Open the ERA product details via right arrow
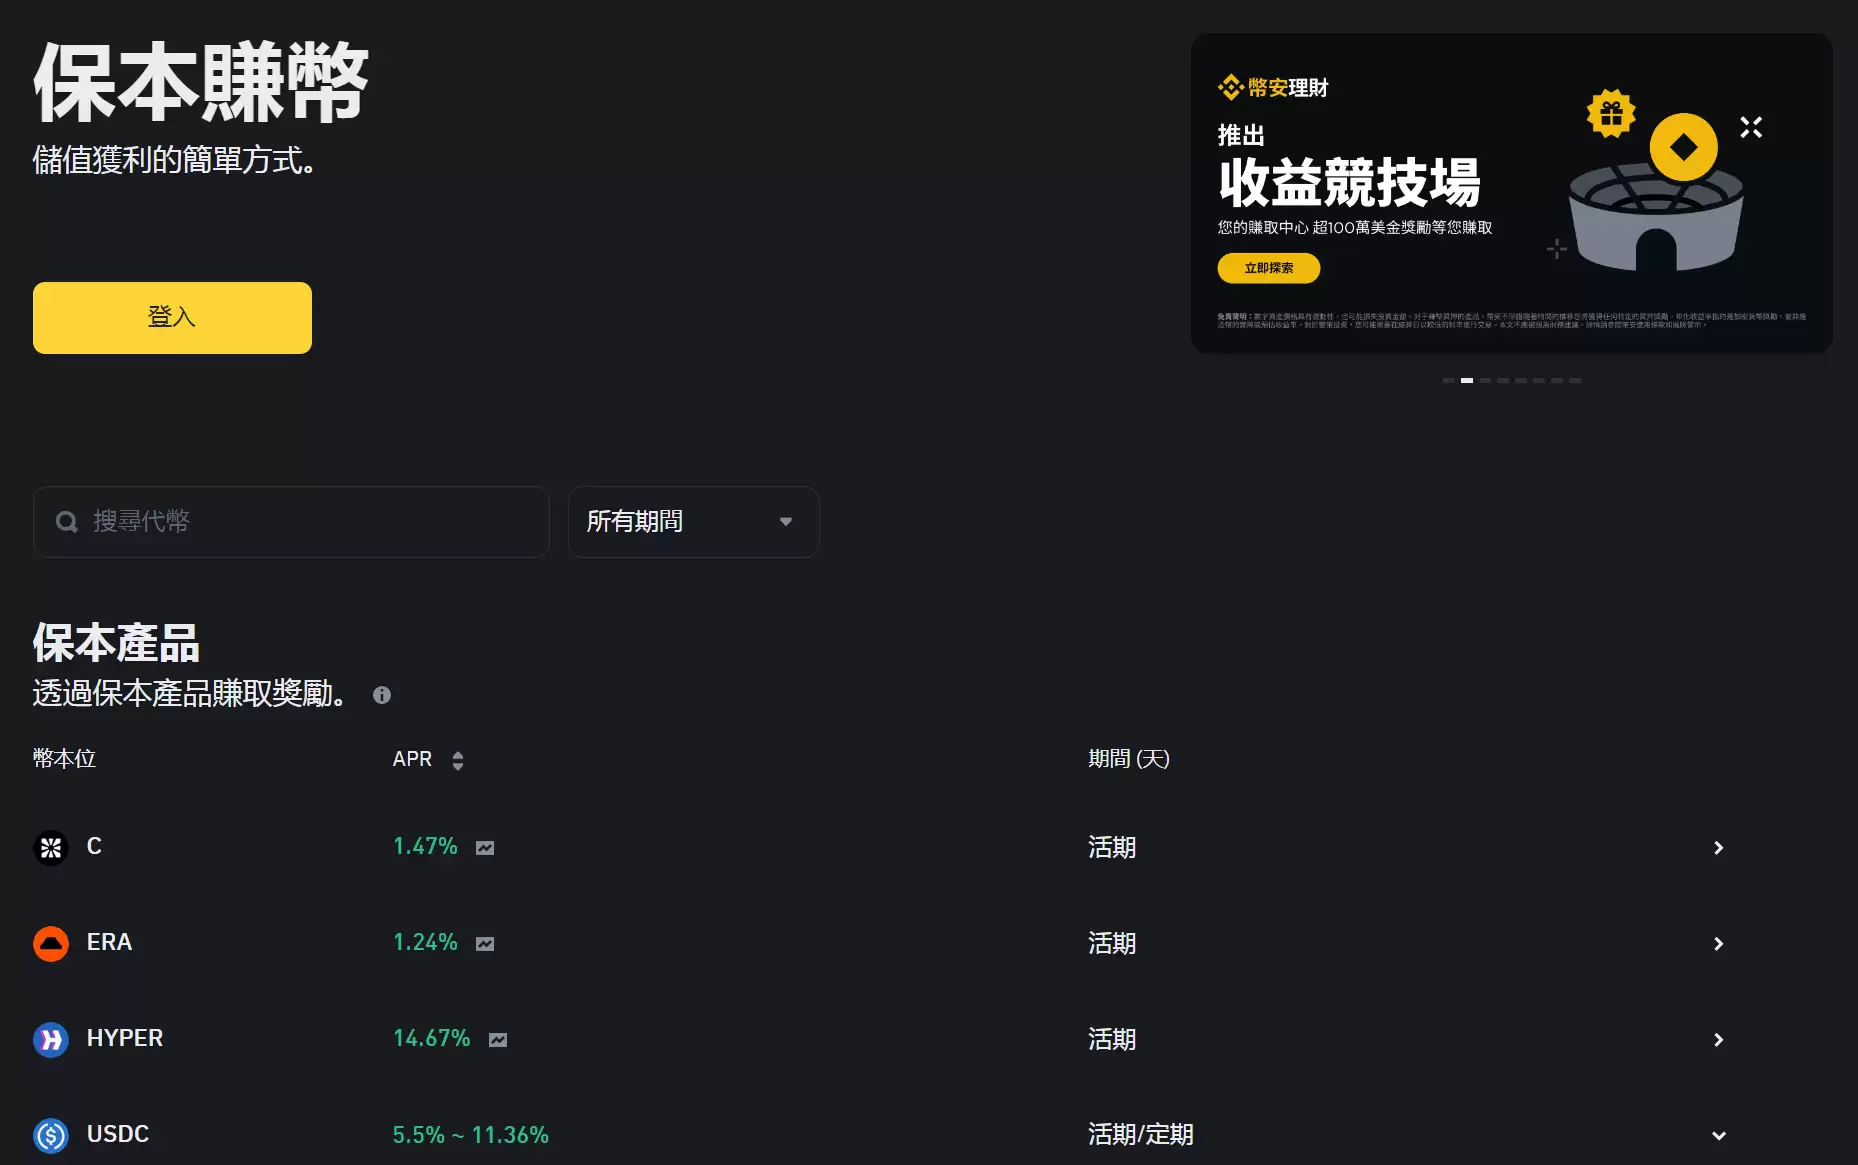1858x1165 pixels. [x=1720, y=943]
